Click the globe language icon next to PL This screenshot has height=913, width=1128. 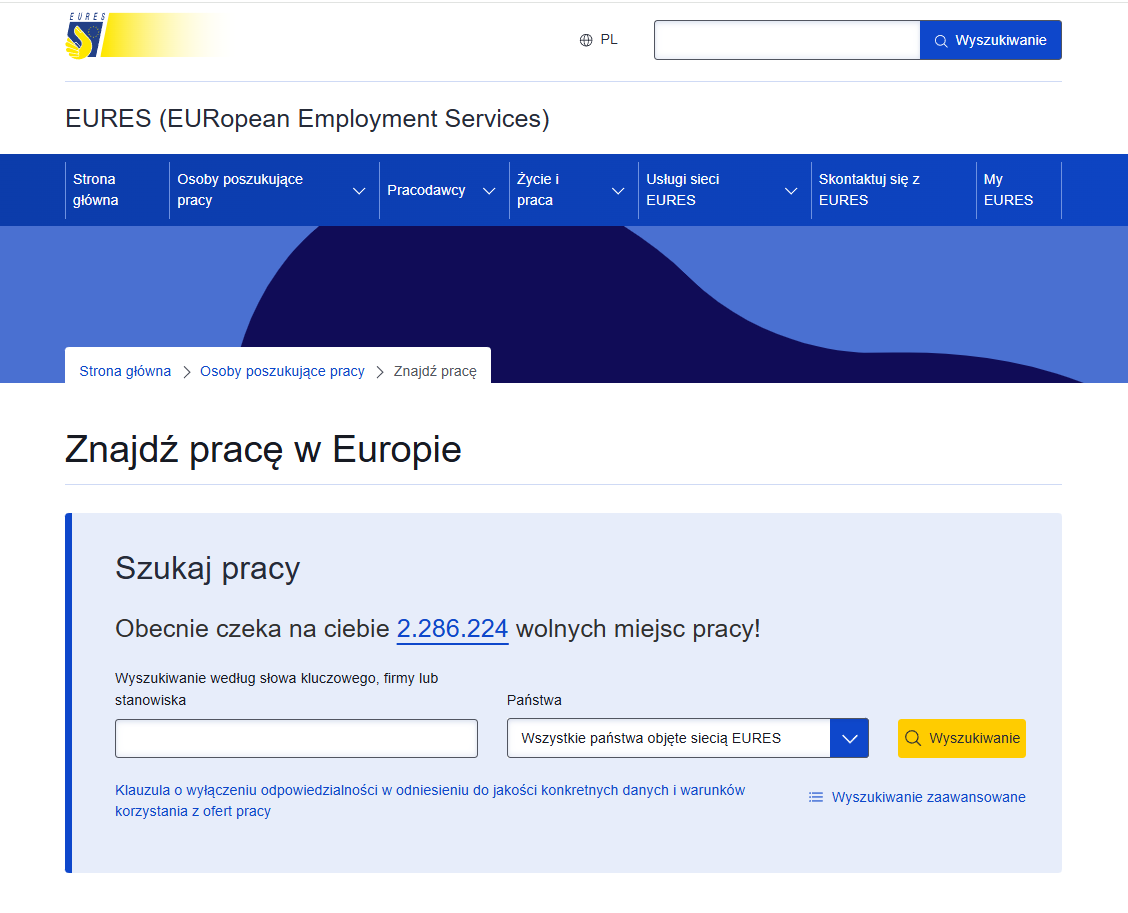point(584,40)
